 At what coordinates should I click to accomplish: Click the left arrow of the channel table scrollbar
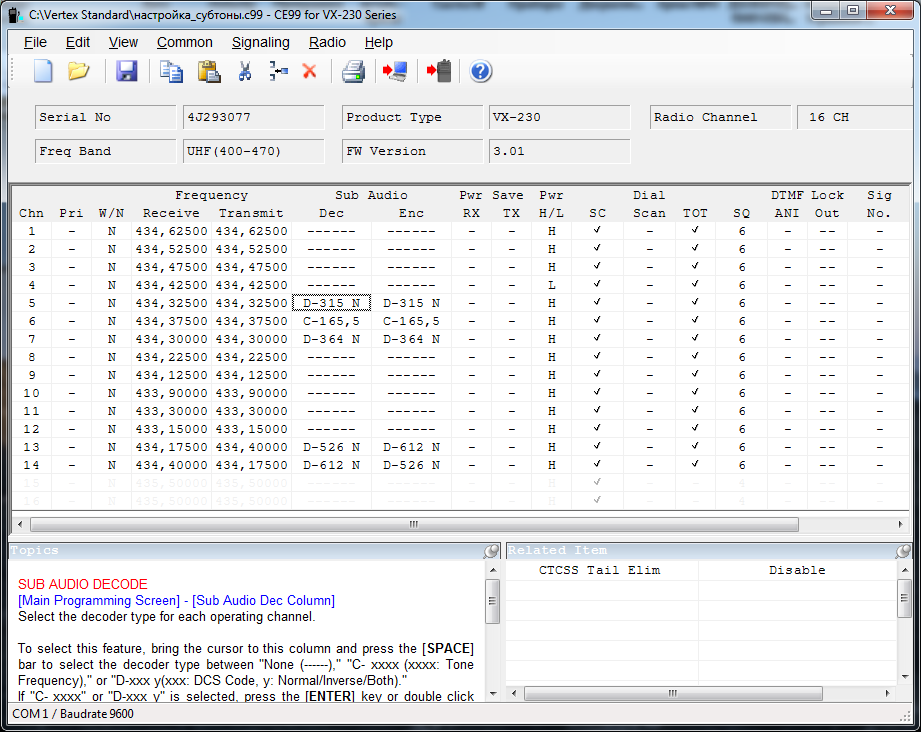pyautogui.click(x=21, y=524)
